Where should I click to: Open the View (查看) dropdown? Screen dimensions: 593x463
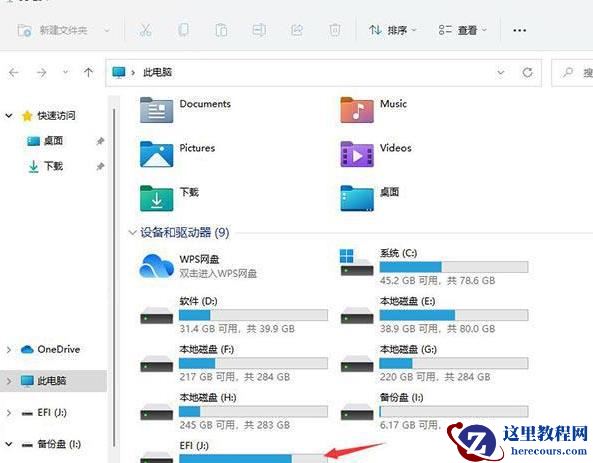[463, 30]
